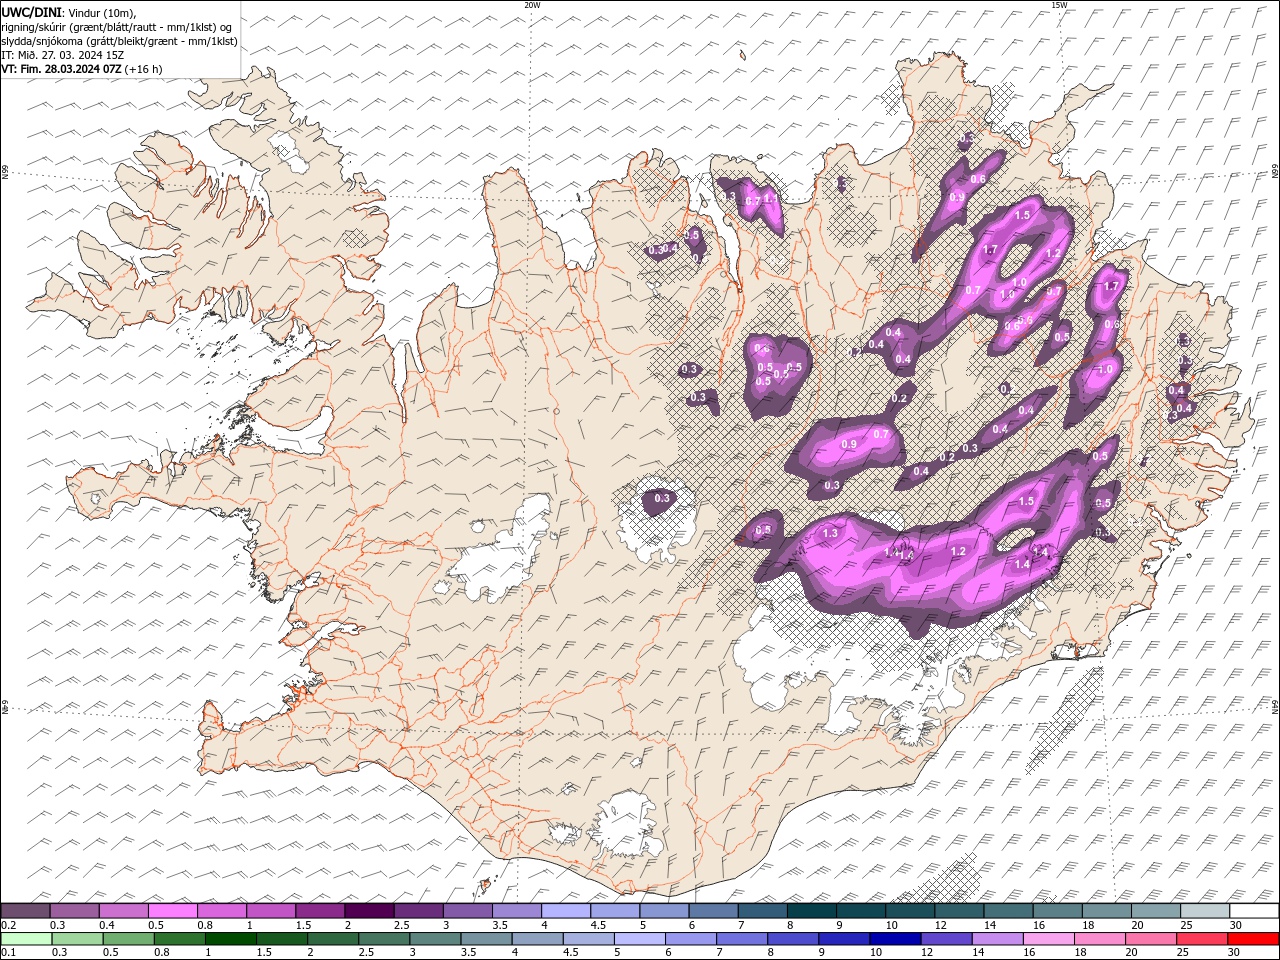
Task: Click the top-row legend swatch between 6 and 7
Action: point(713,911)
